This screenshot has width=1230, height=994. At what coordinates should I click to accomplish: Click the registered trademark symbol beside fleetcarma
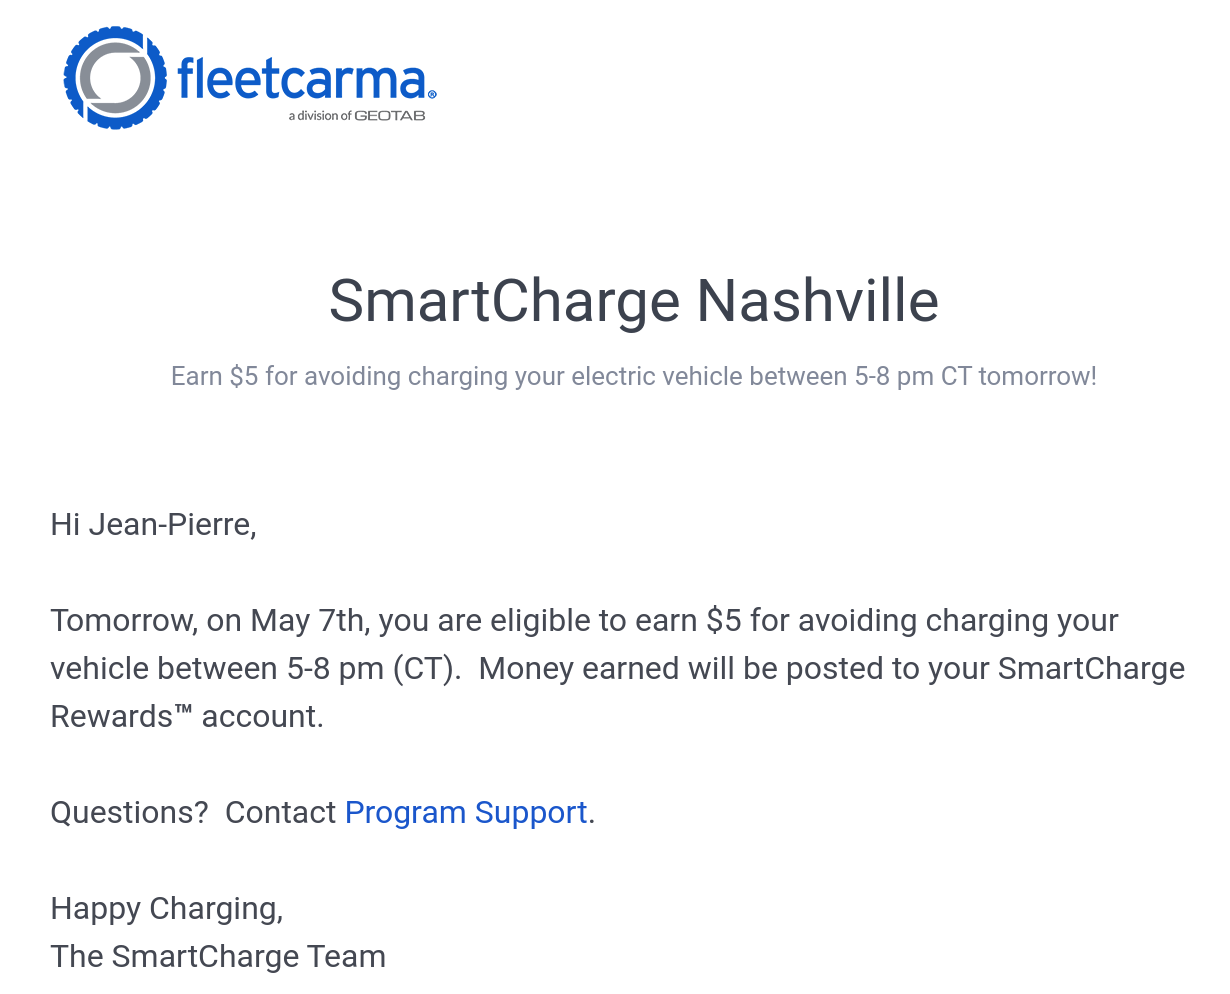pyautogui.click(x=432, y=95)
